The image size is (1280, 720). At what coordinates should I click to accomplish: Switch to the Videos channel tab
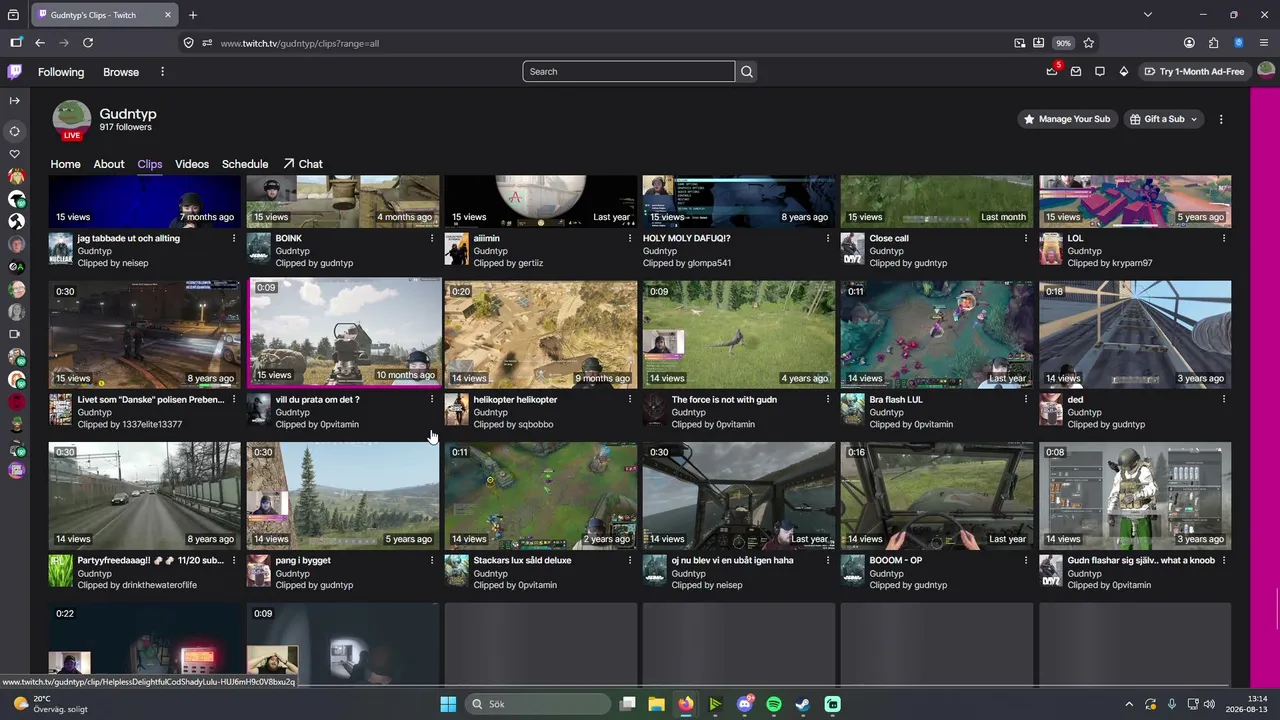tap(192, 164)
